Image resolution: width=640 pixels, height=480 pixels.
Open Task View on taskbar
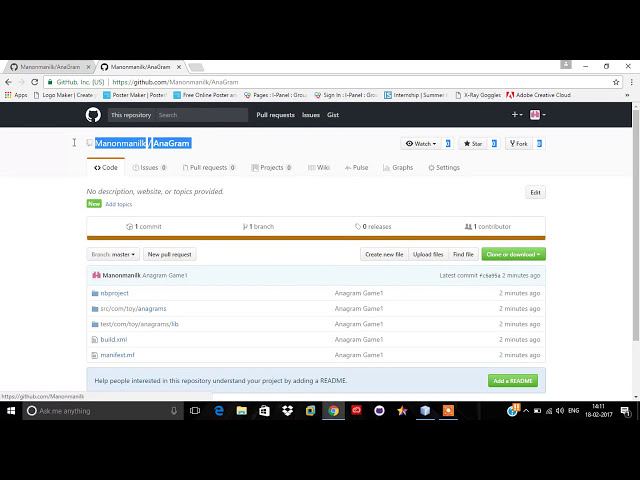click(x=195, y=411)
